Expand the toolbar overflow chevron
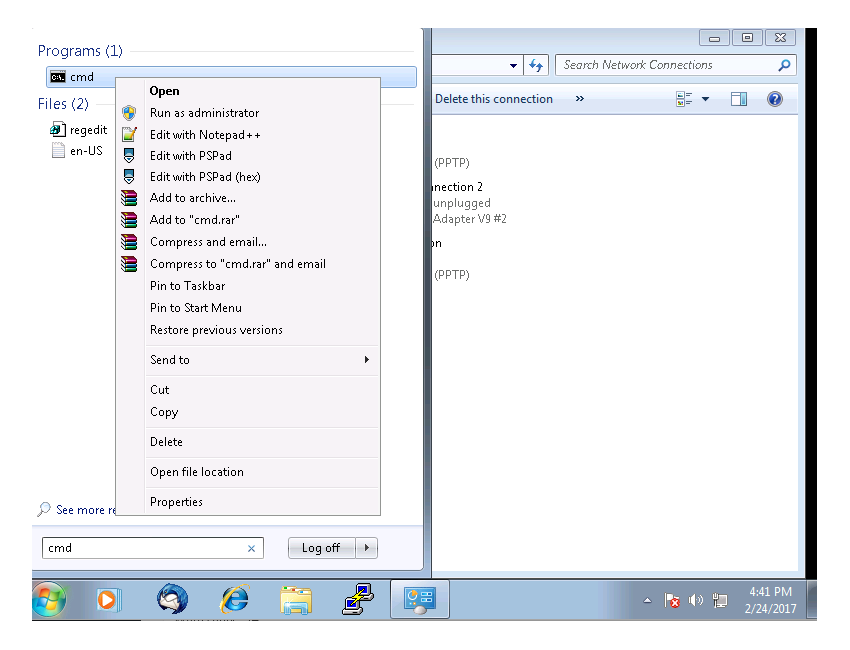850x650 pixels. tap(579, 99)
